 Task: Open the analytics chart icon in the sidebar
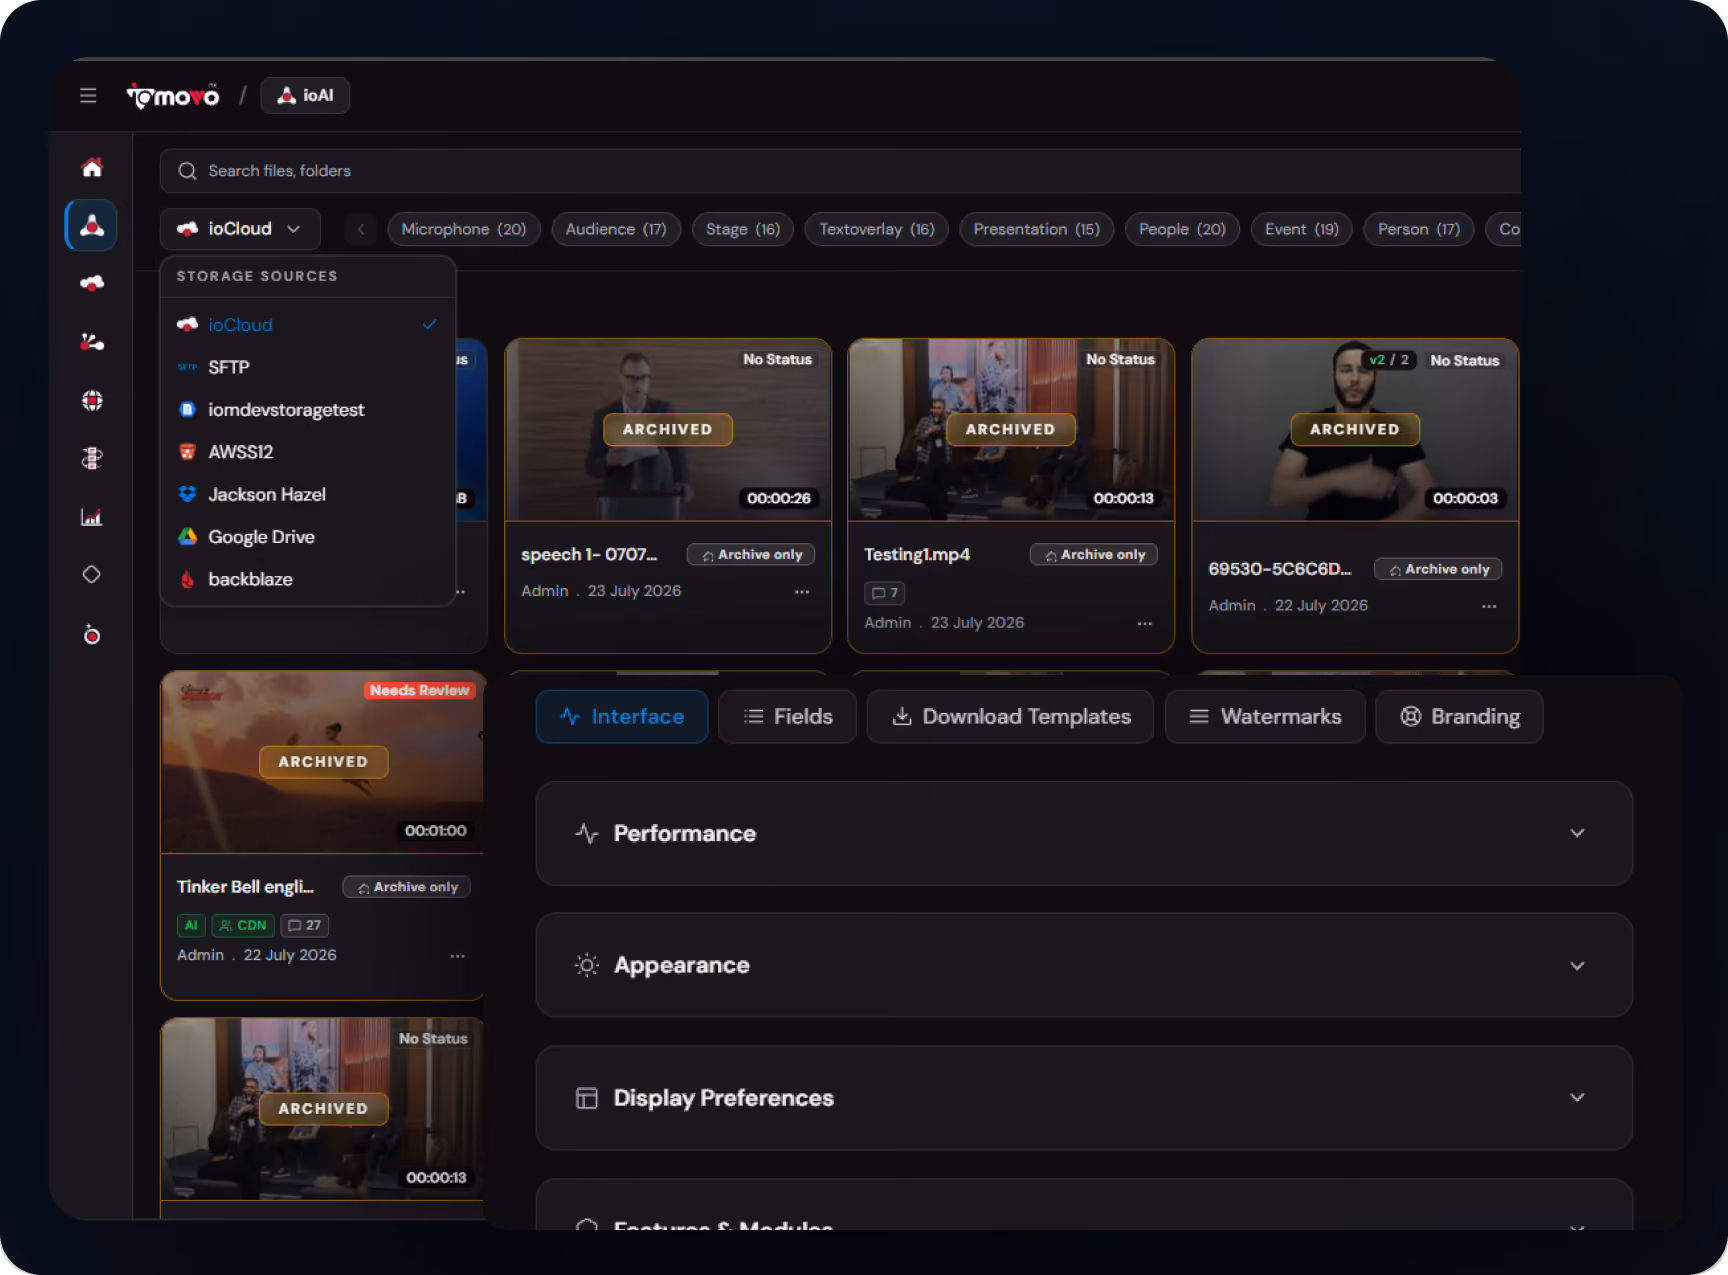pos(92,517)
